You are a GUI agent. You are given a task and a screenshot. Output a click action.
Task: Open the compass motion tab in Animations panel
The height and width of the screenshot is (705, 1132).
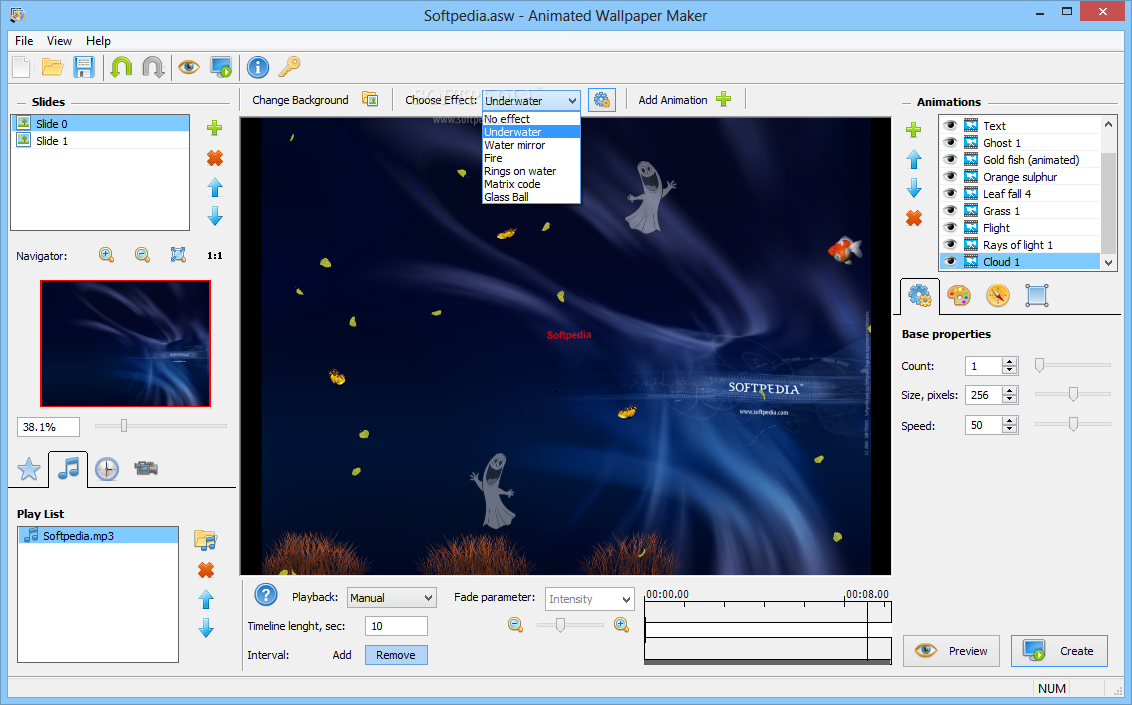997,295
